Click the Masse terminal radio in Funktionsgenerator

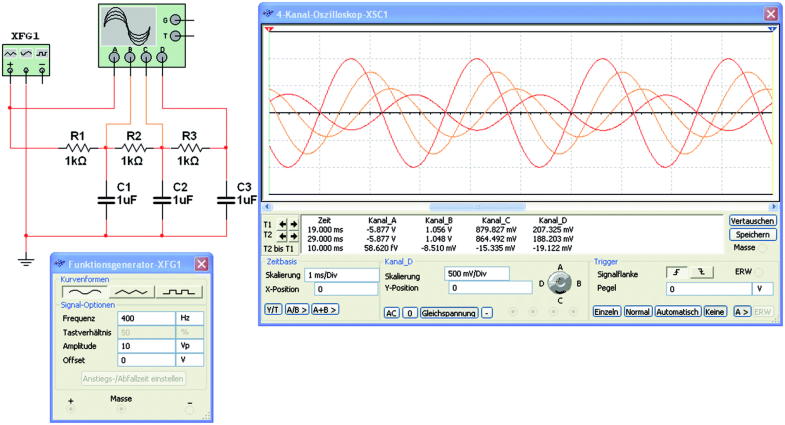121,409
